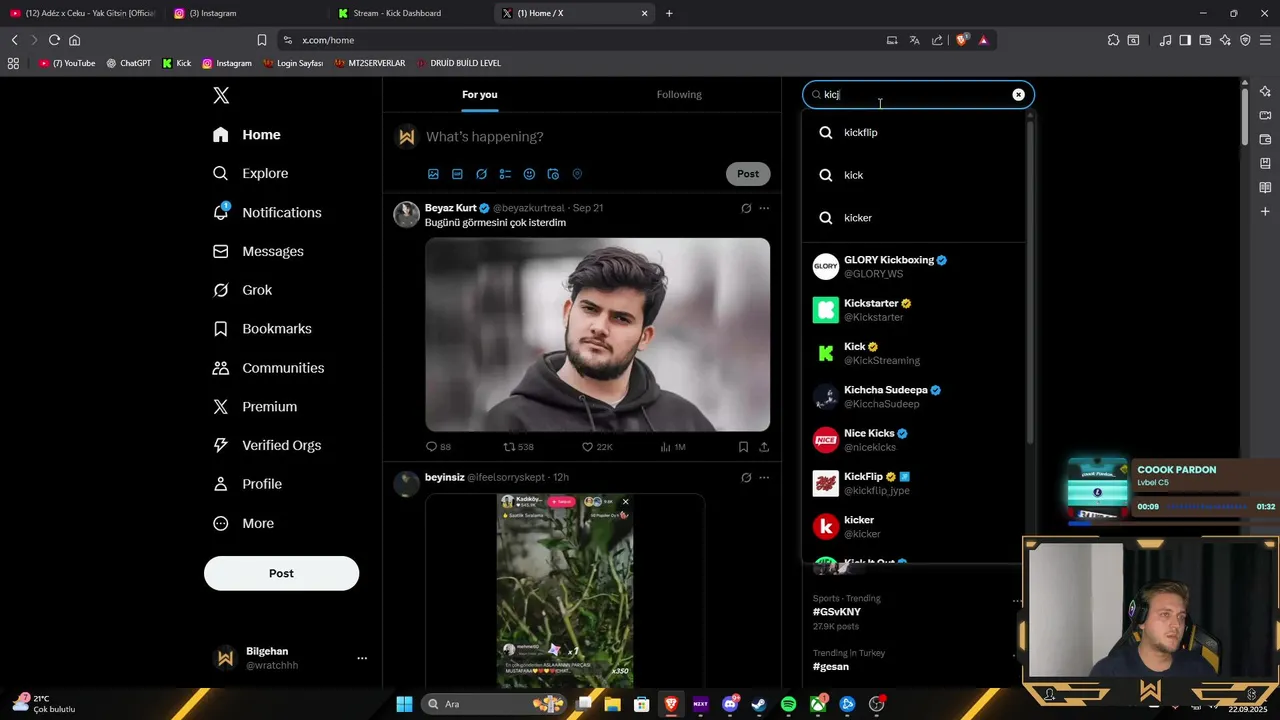This screenshot has height=720, width=1280.
Task: Click Grok icon on Beyaz Kurt post
Action: click(746, 208)
